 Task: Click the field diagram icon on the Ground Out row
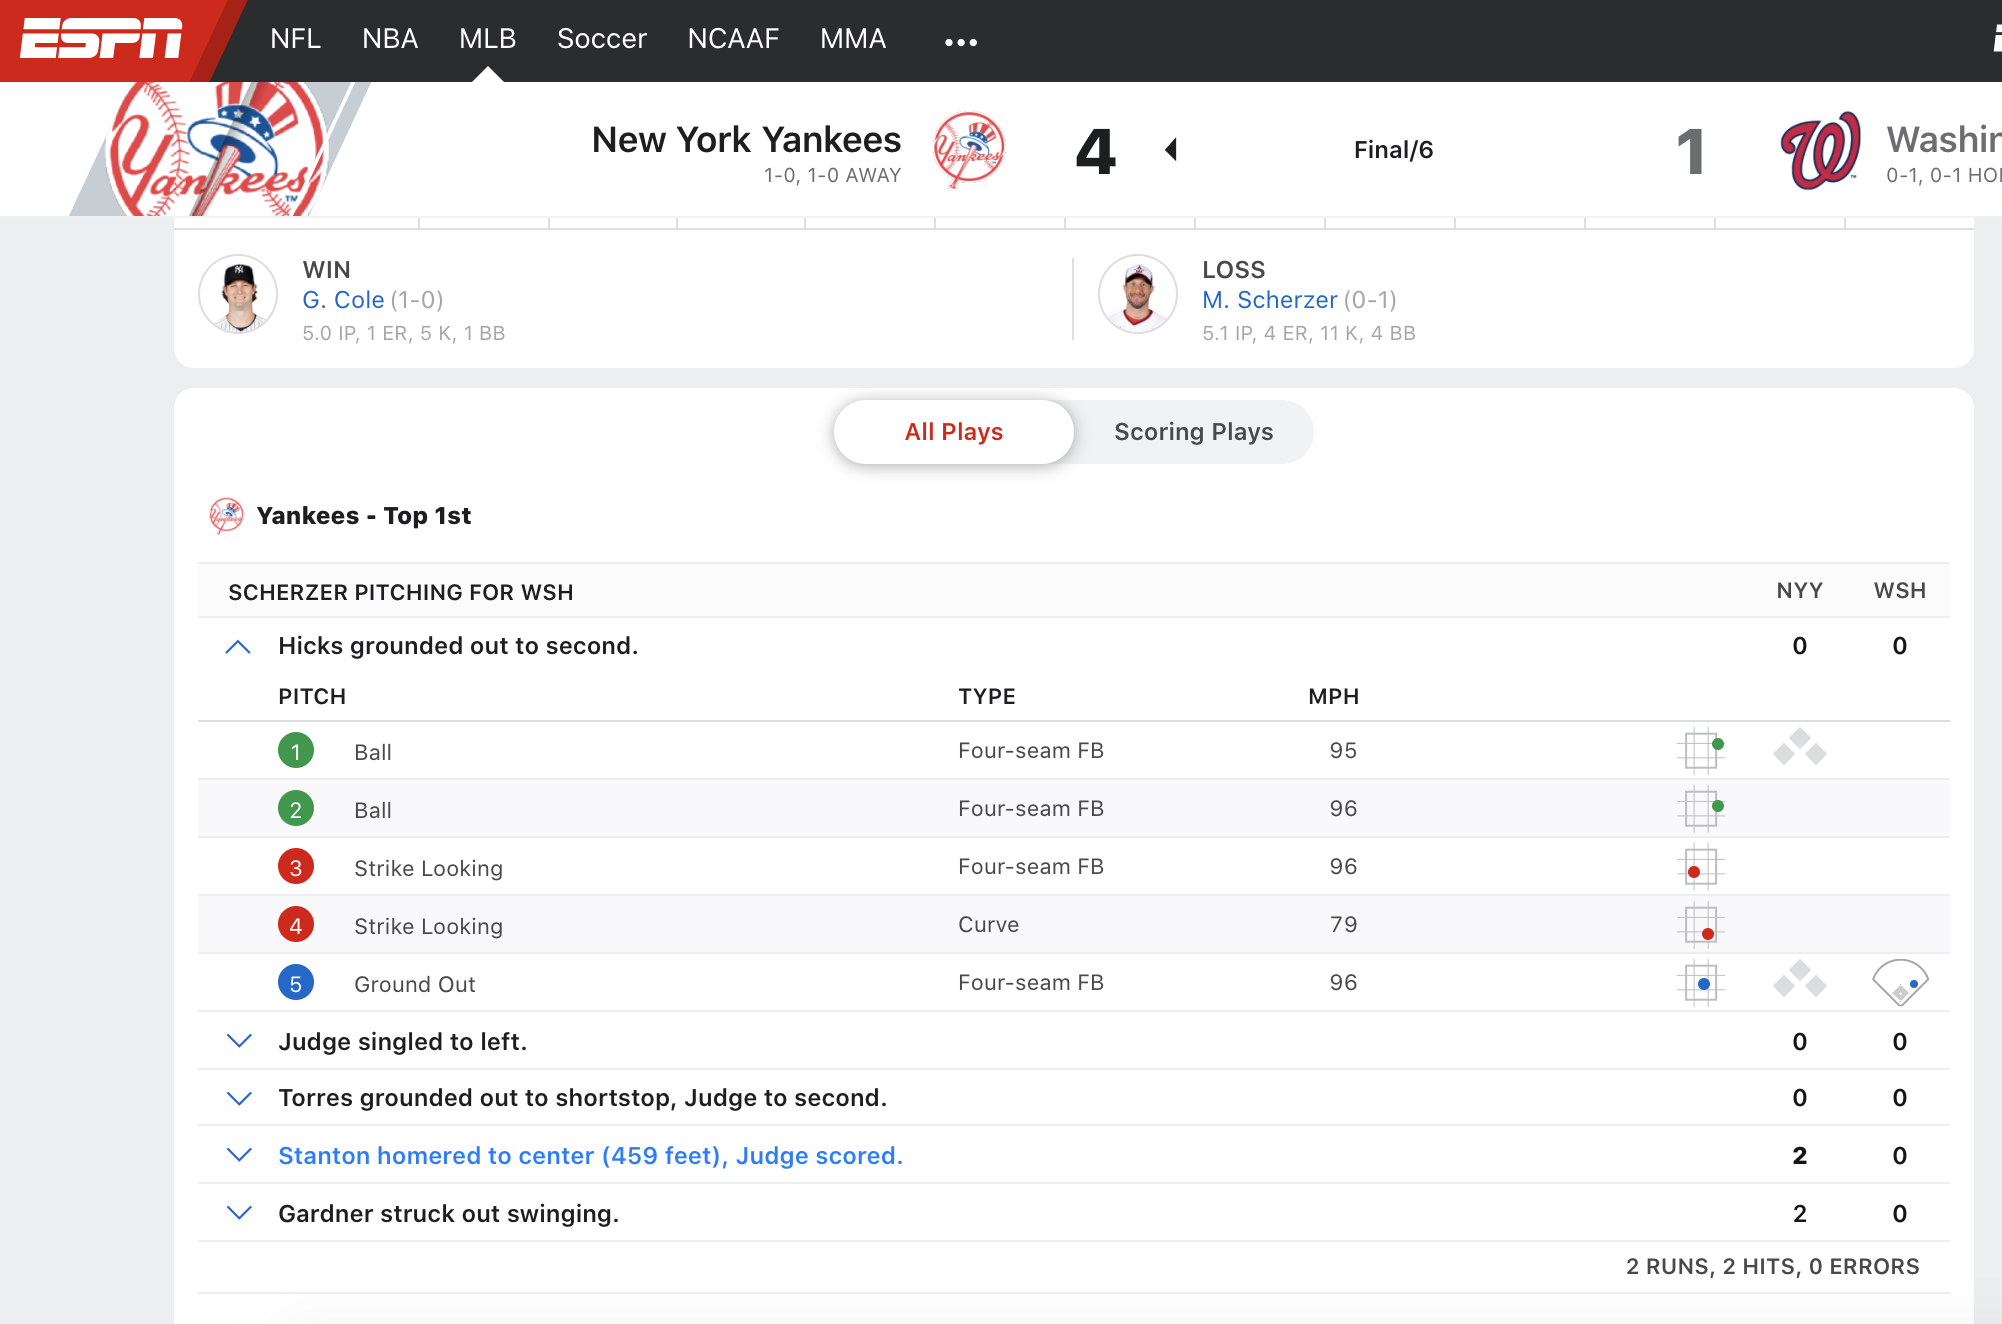[1899, 983]
